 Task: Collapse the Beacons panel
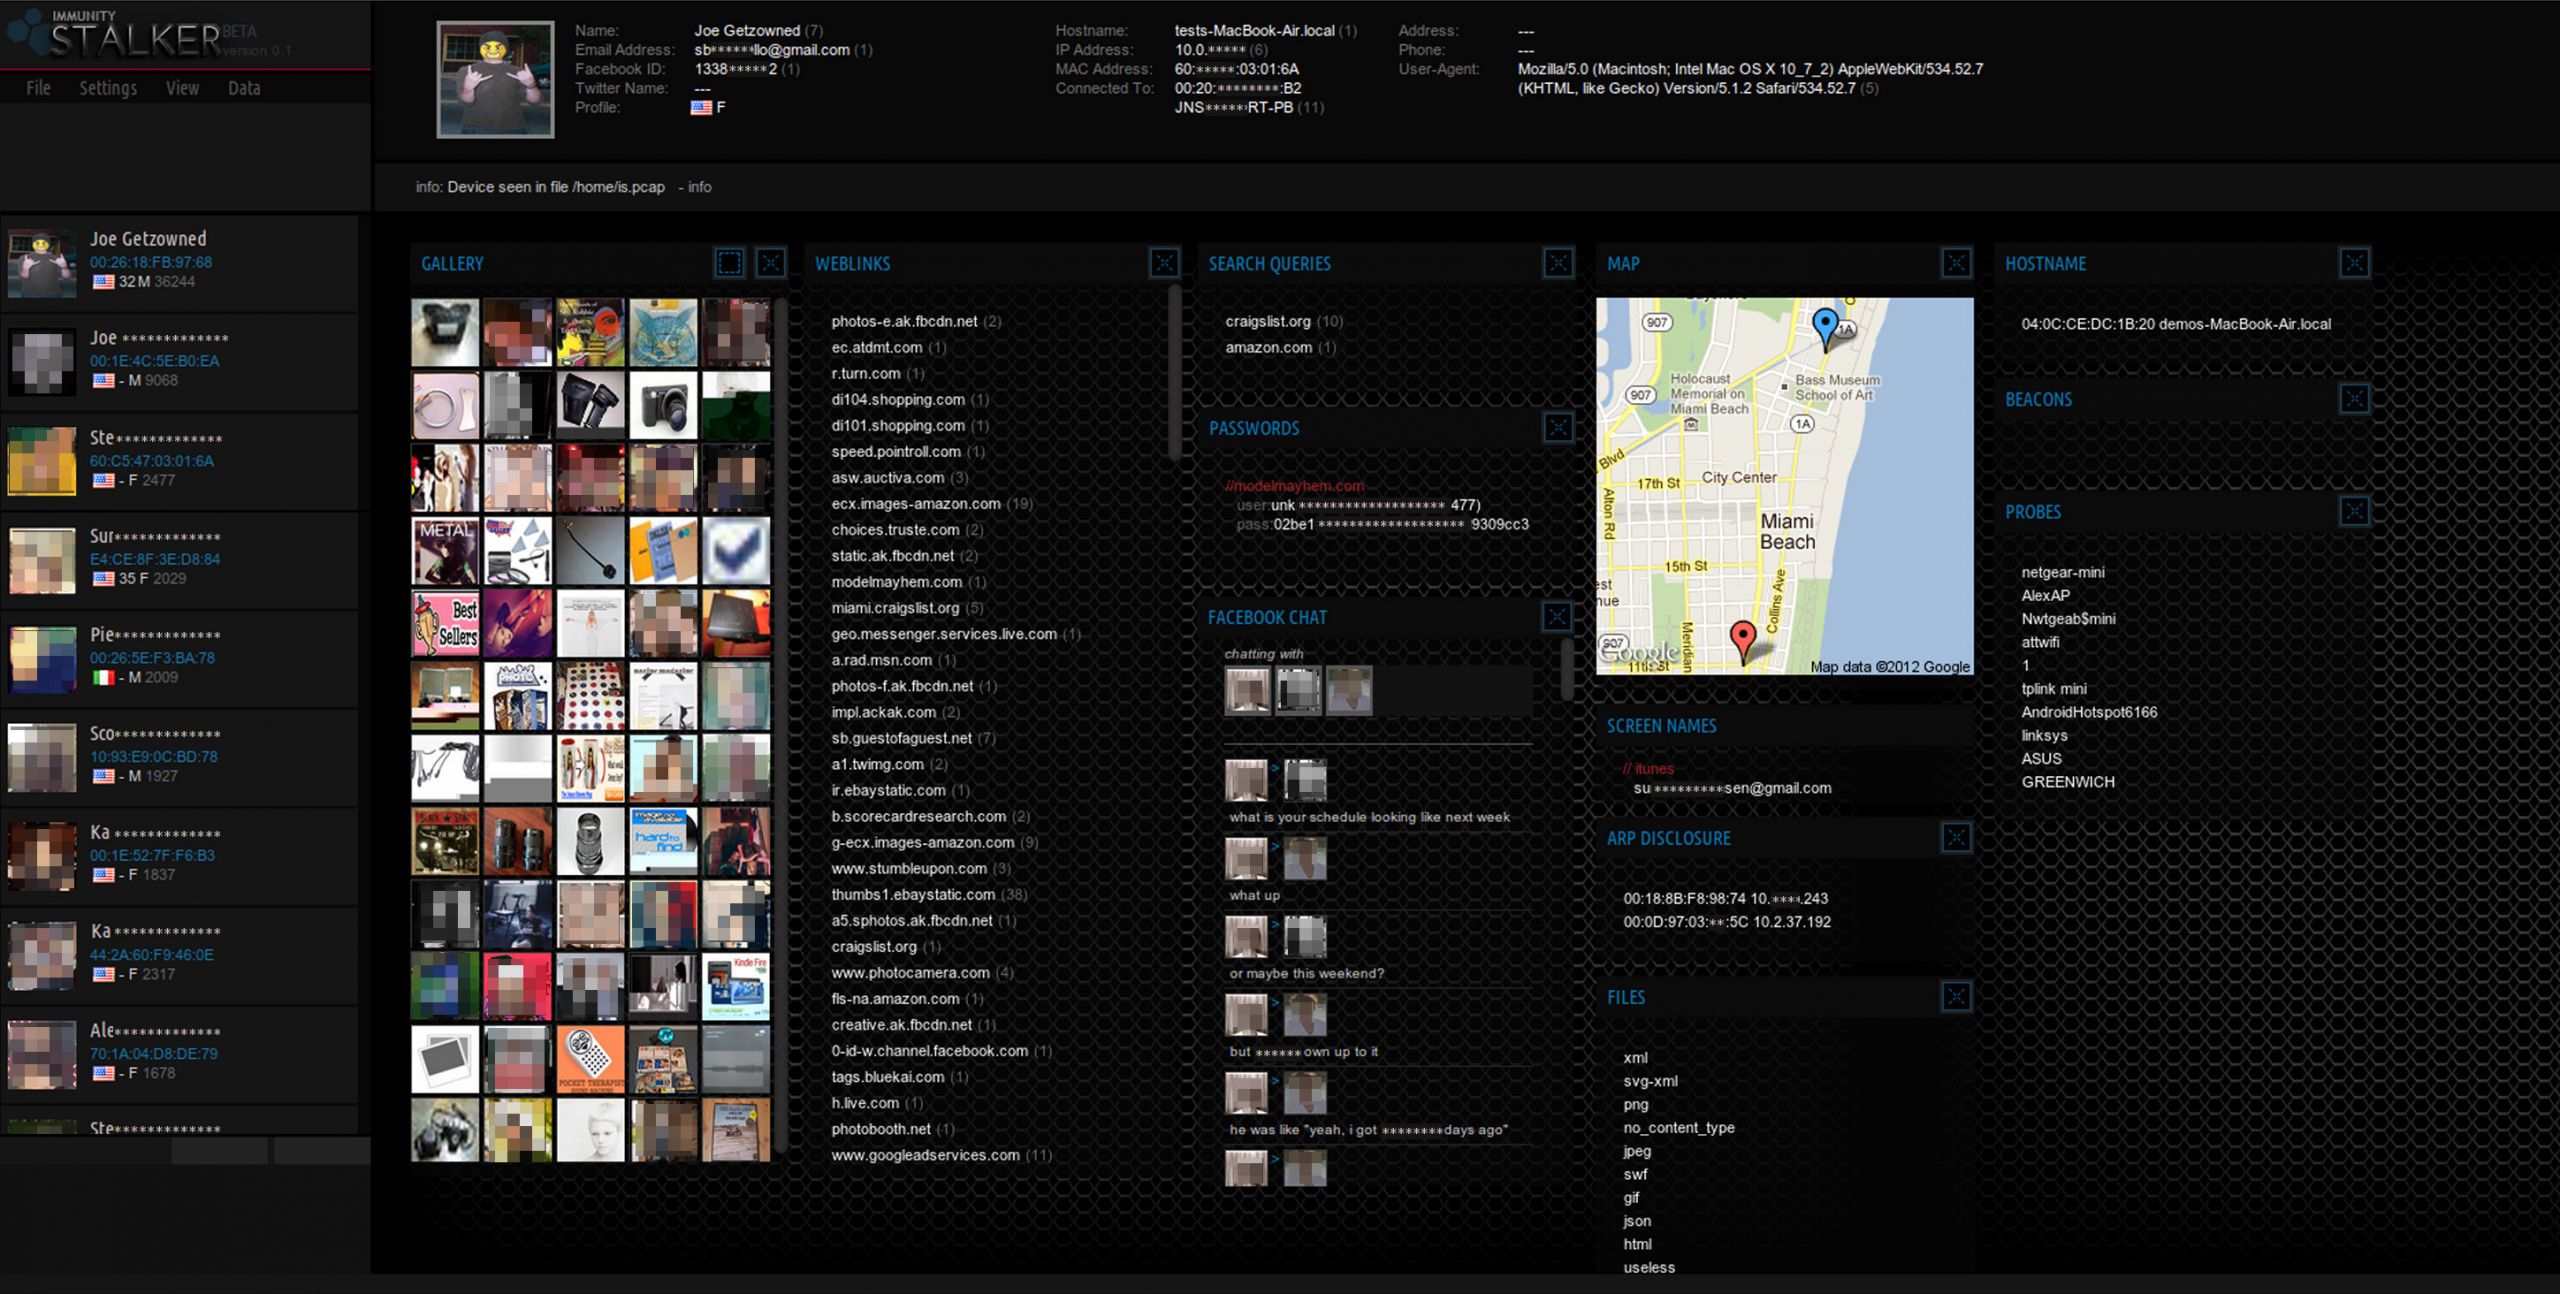2354,399
